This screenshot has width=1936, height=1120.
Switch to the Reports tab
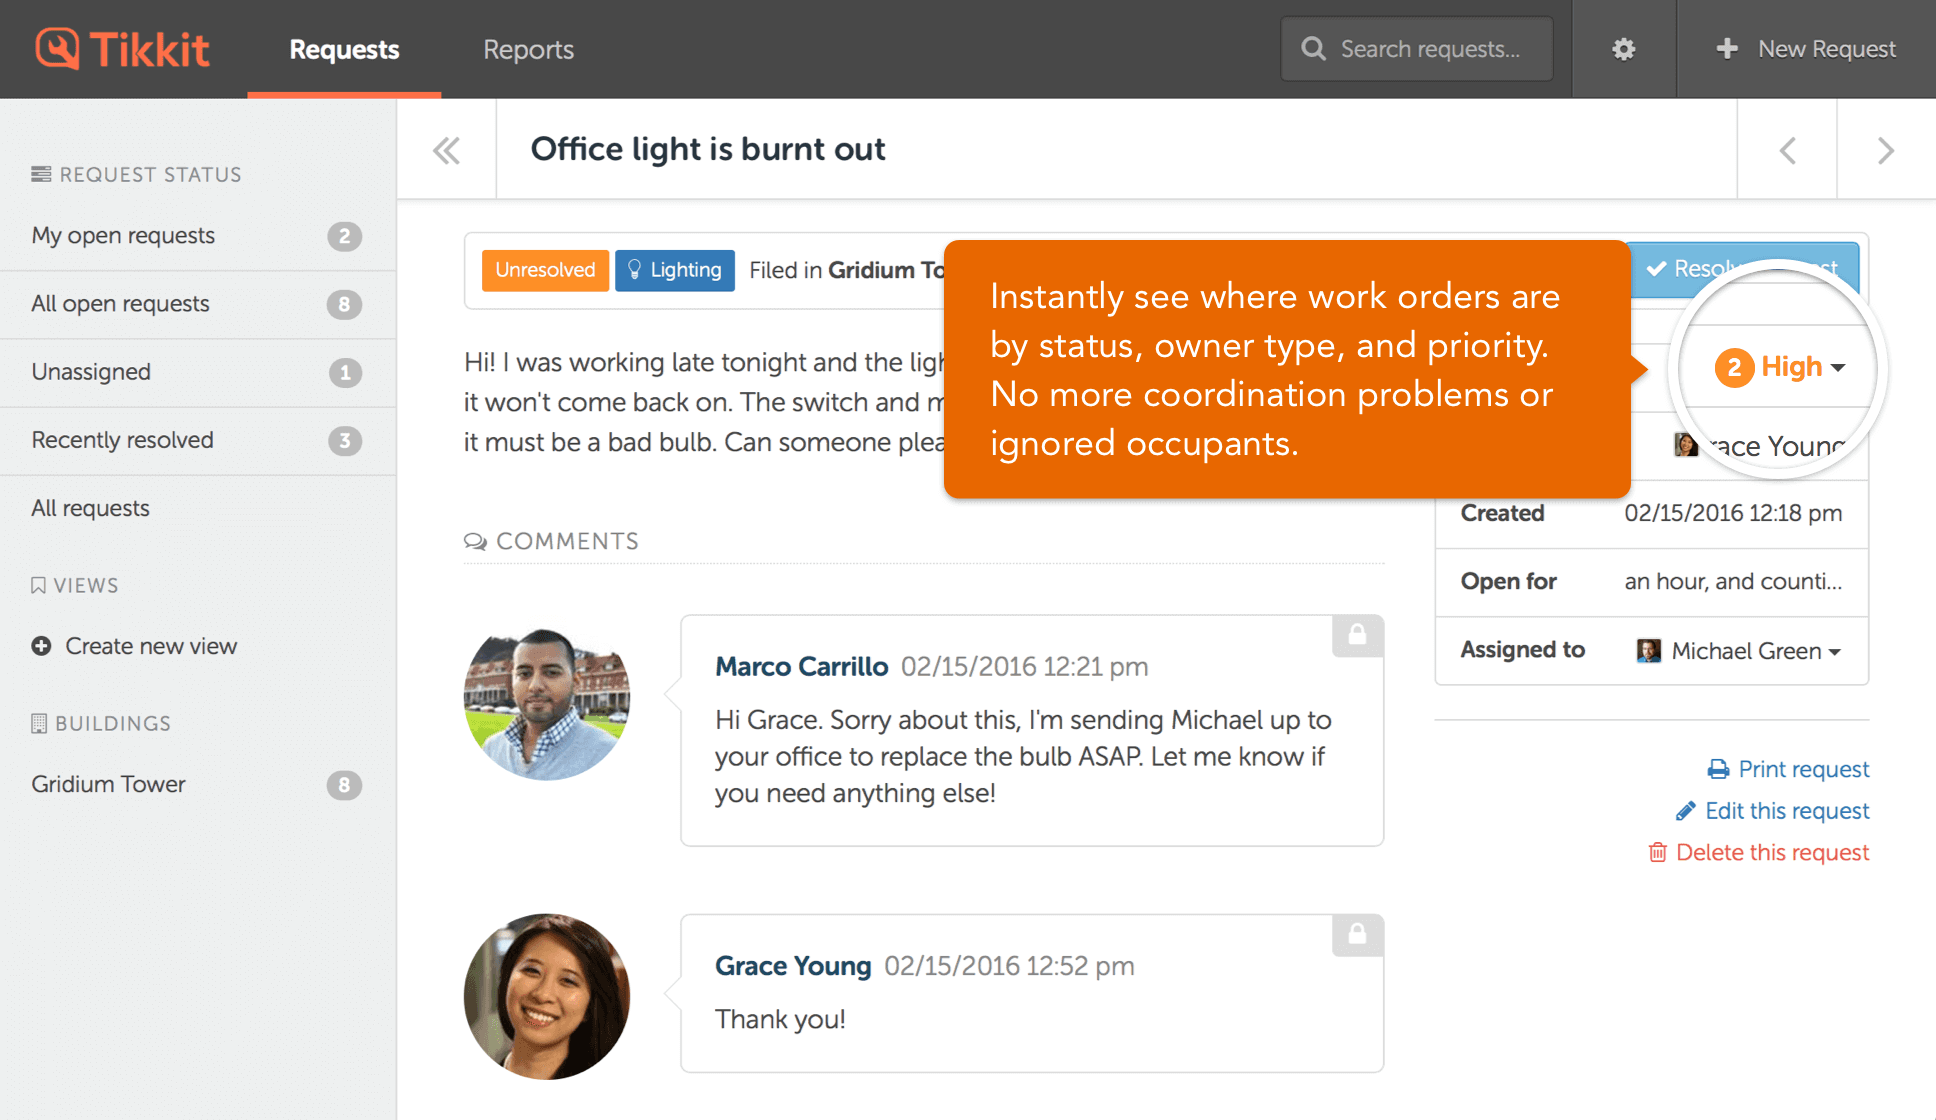point(528,49)
